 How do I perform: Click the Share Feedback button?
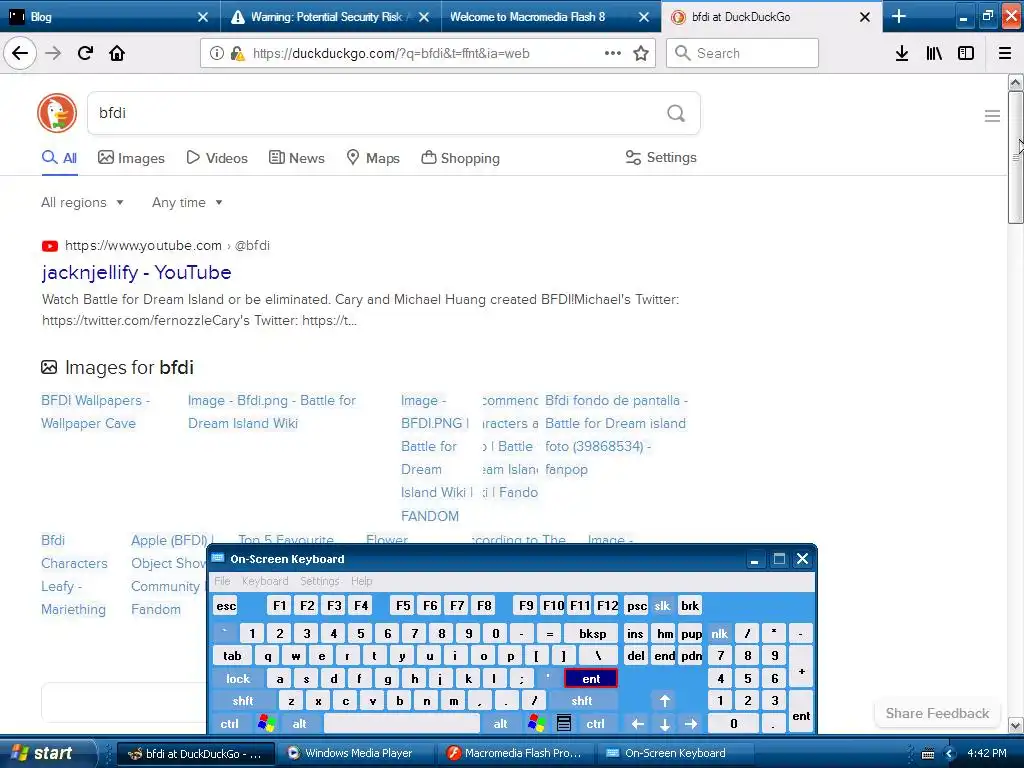(x=937, y=713)
